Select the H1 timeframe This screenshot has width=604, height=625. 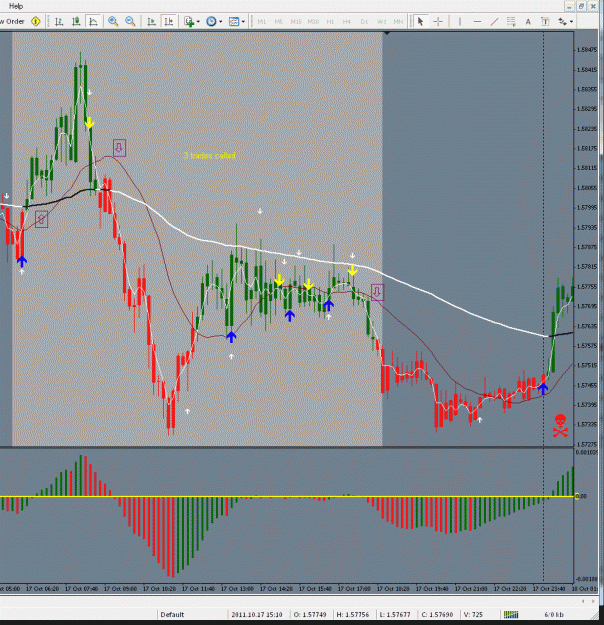tap(330, 22)
